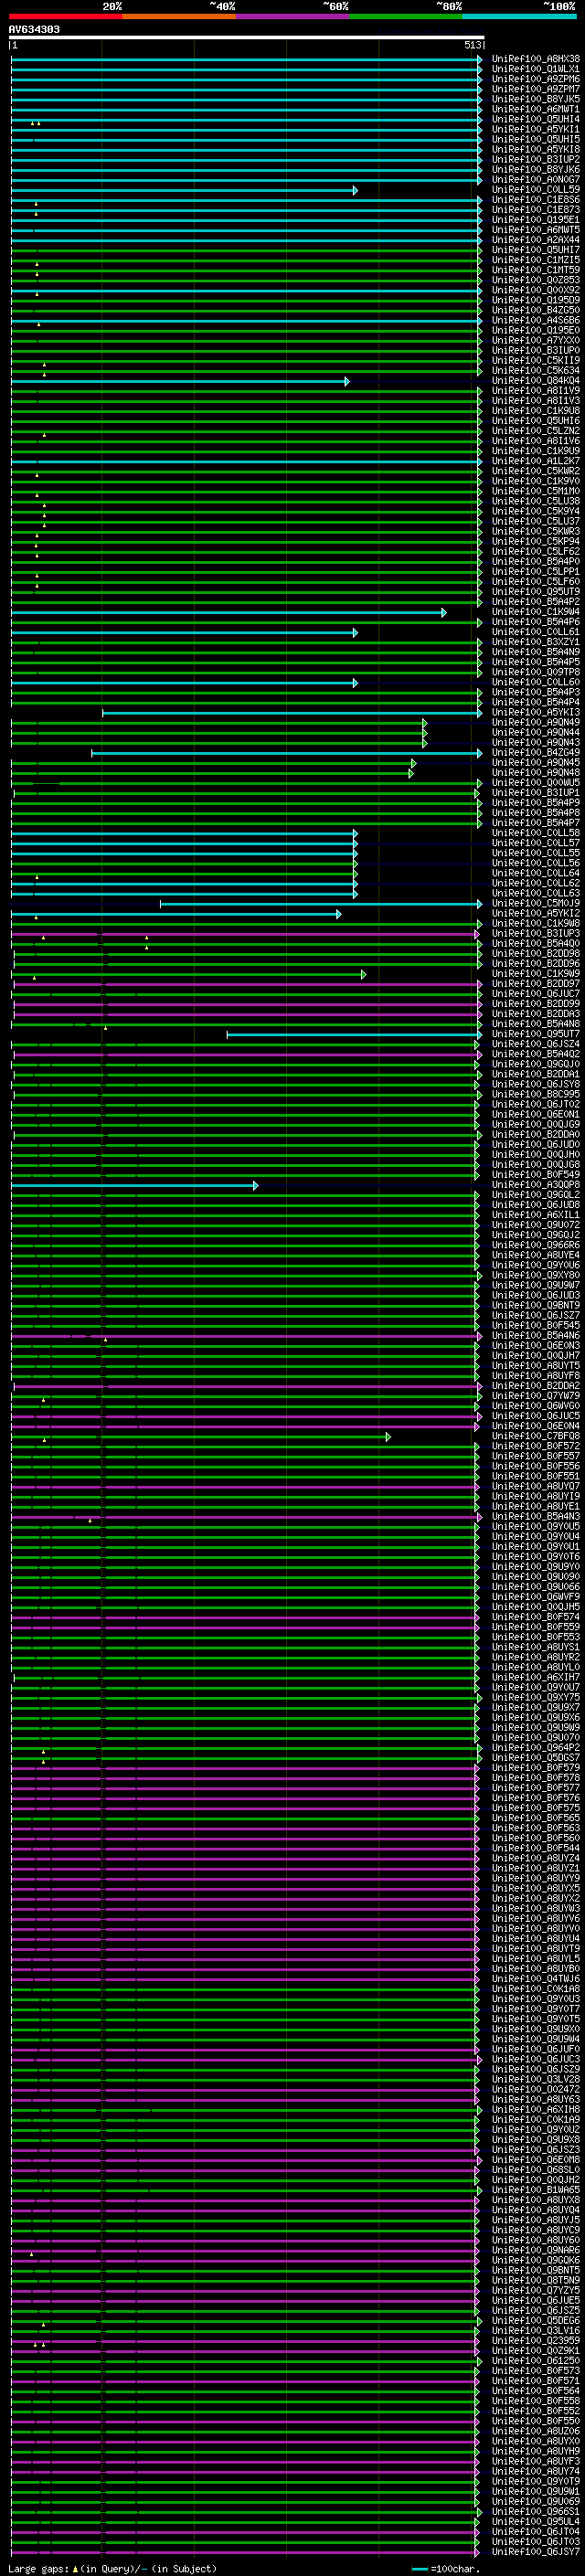
Task: Select the query name AV634303
Action: coord(34,30)
